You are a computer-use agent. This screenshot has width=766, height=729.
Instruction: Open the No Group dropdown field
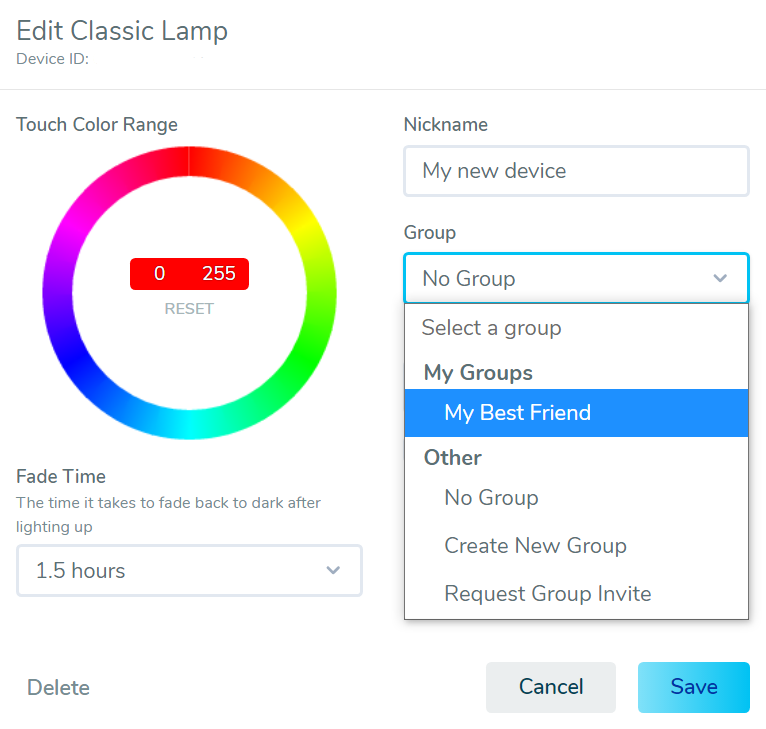[576, 278]
